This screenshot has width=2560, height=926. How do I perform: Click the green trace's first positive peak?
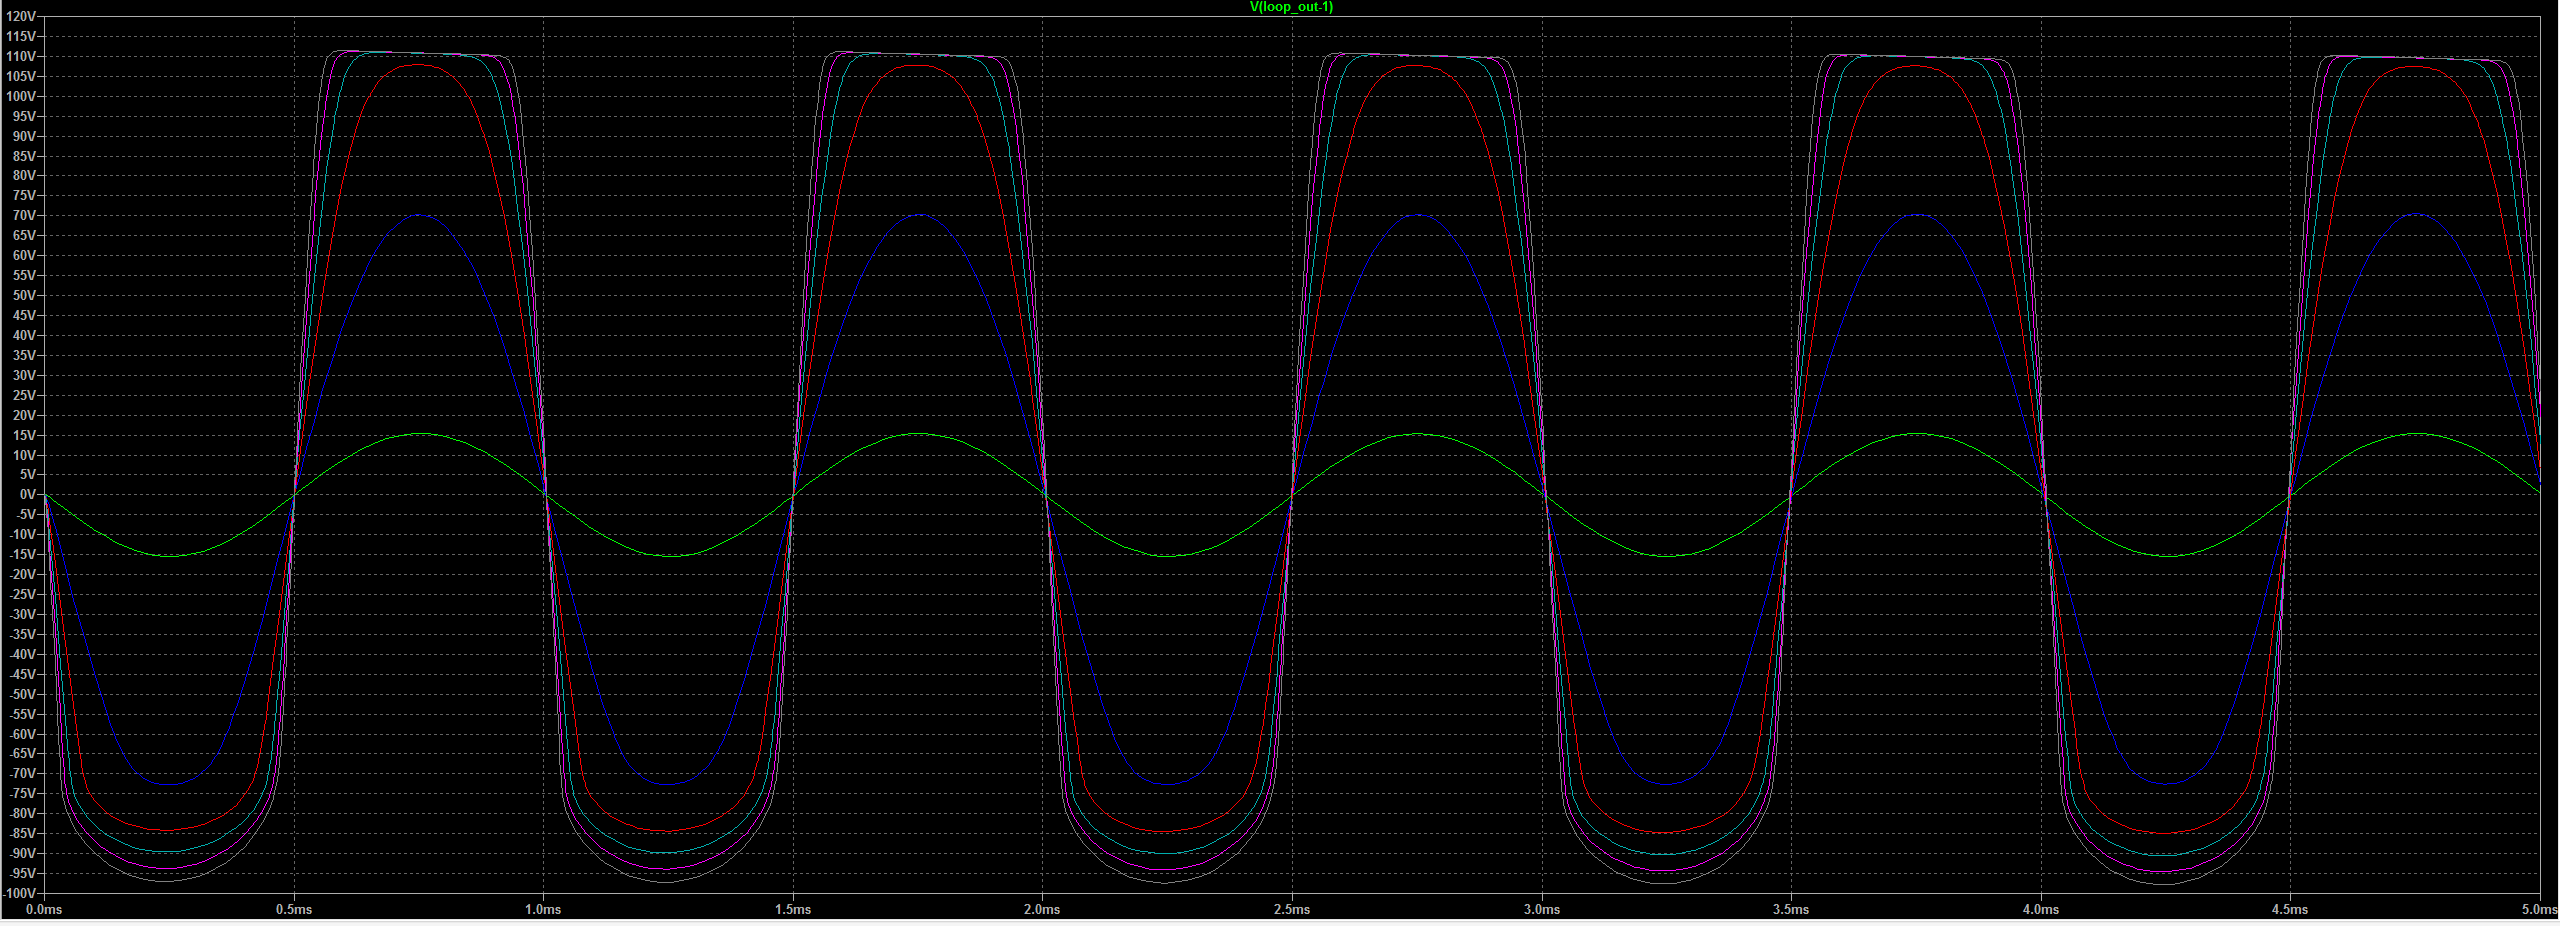(420, 434)
